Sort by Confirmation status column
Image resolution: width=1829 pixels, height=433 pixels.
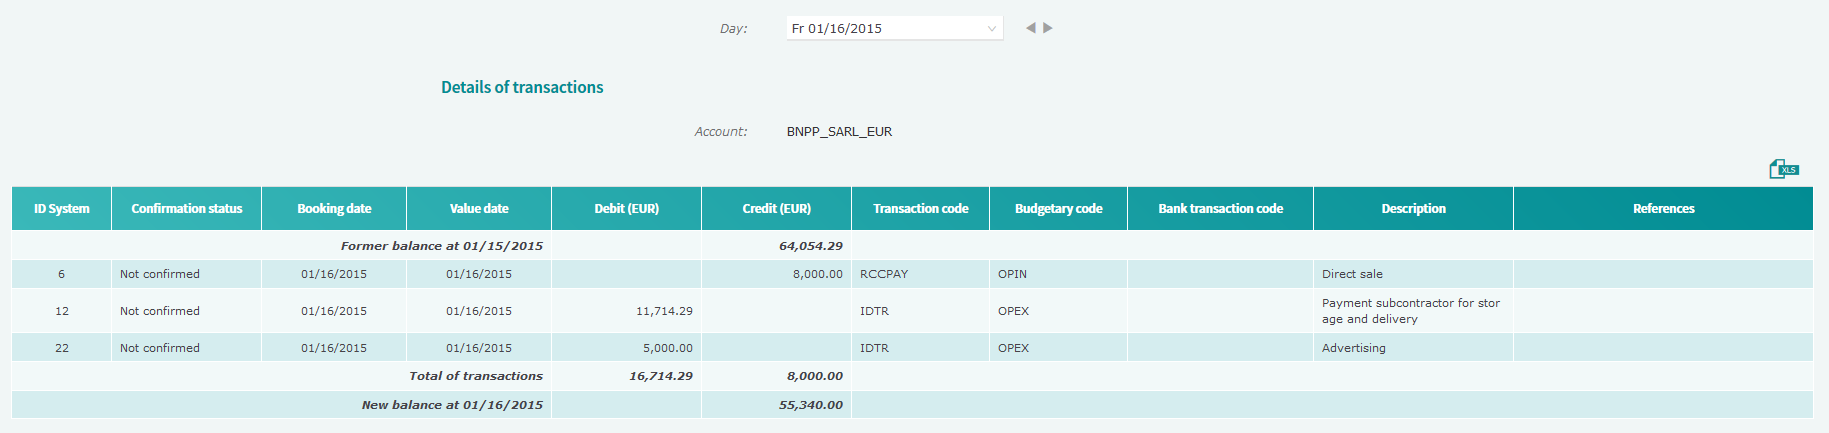point(187,209)
